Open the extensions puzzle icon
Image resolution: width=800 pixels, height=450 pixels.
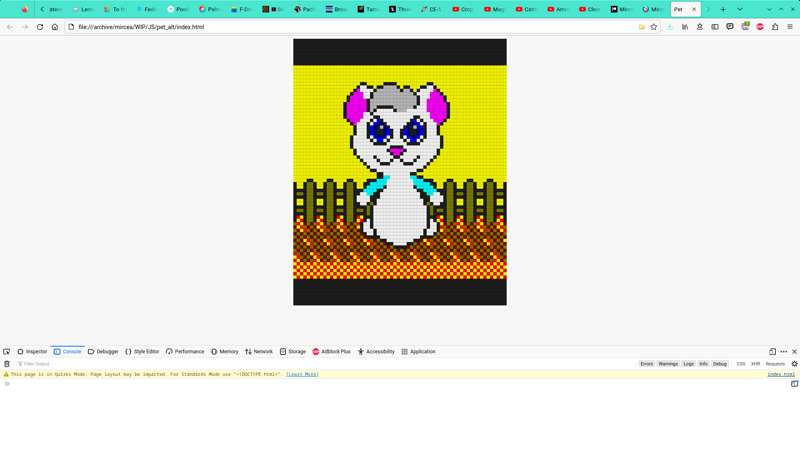pos(775,27)
